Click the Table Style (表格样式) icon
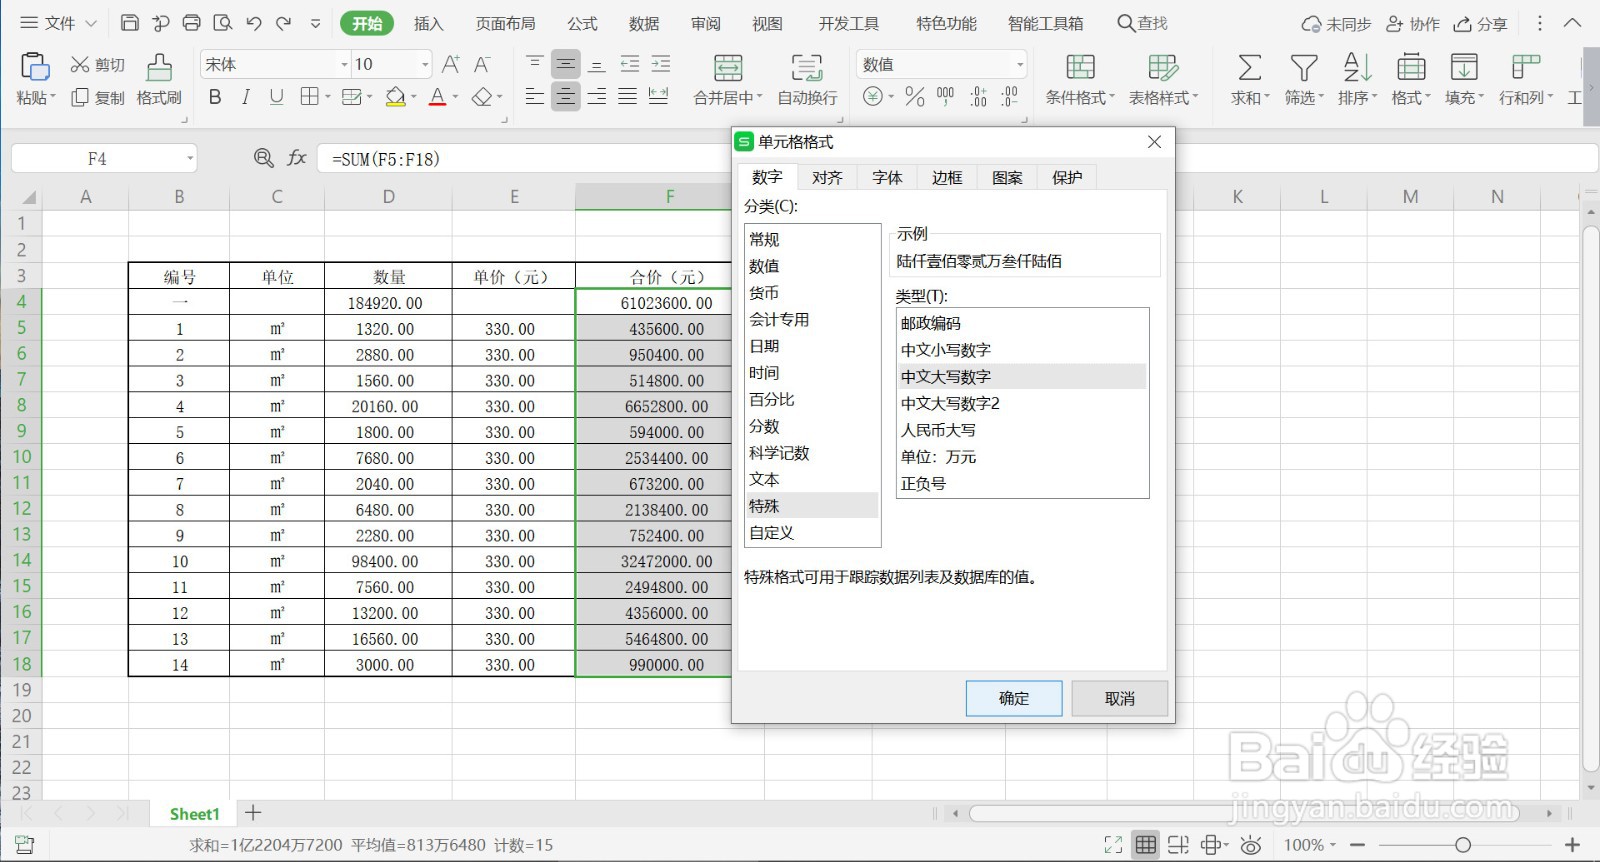 pos(1163,67)
